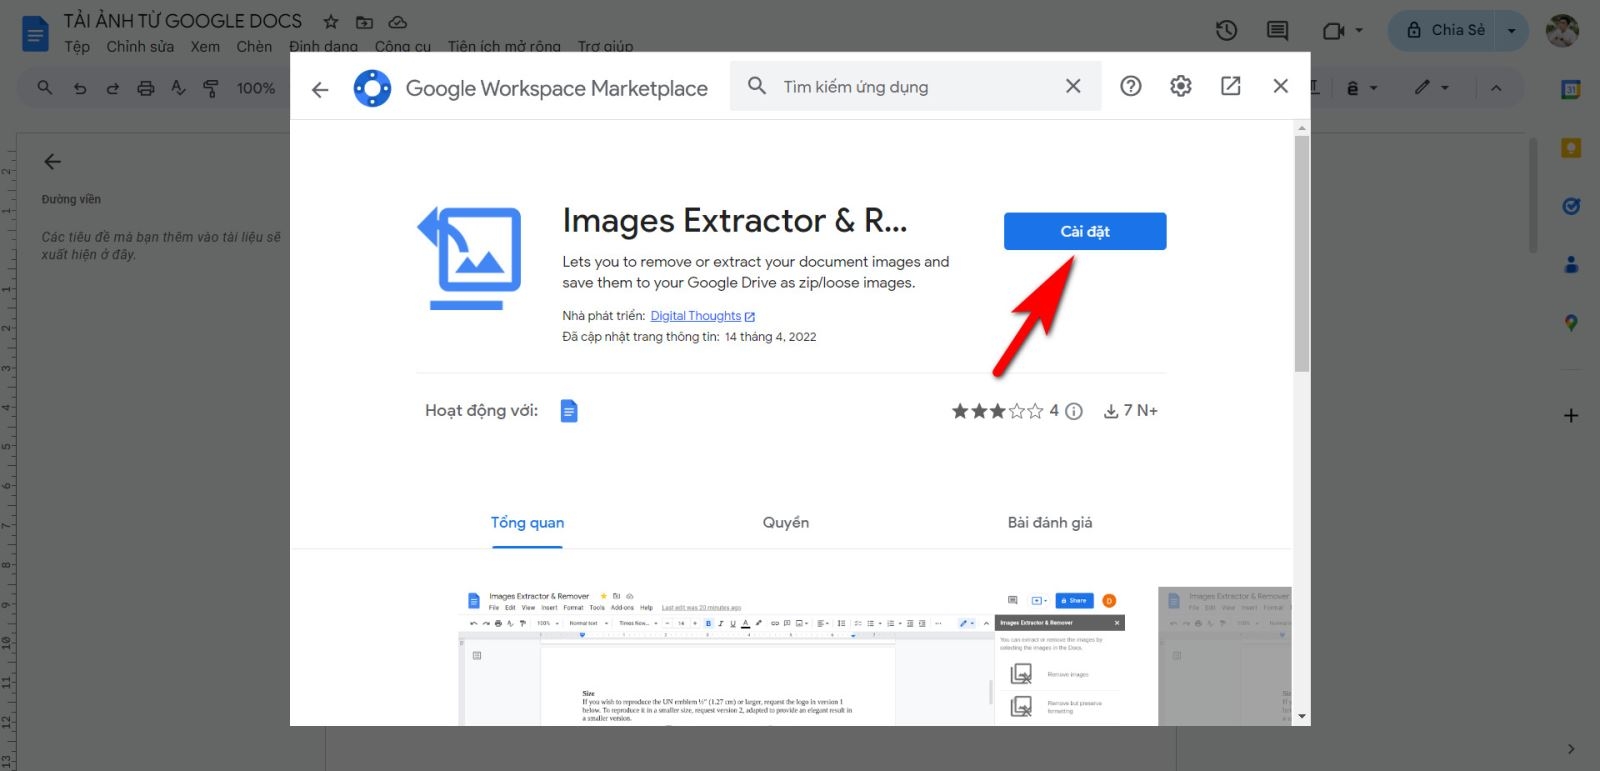Clear the marketplace search box

click(x=1073, y=86)
